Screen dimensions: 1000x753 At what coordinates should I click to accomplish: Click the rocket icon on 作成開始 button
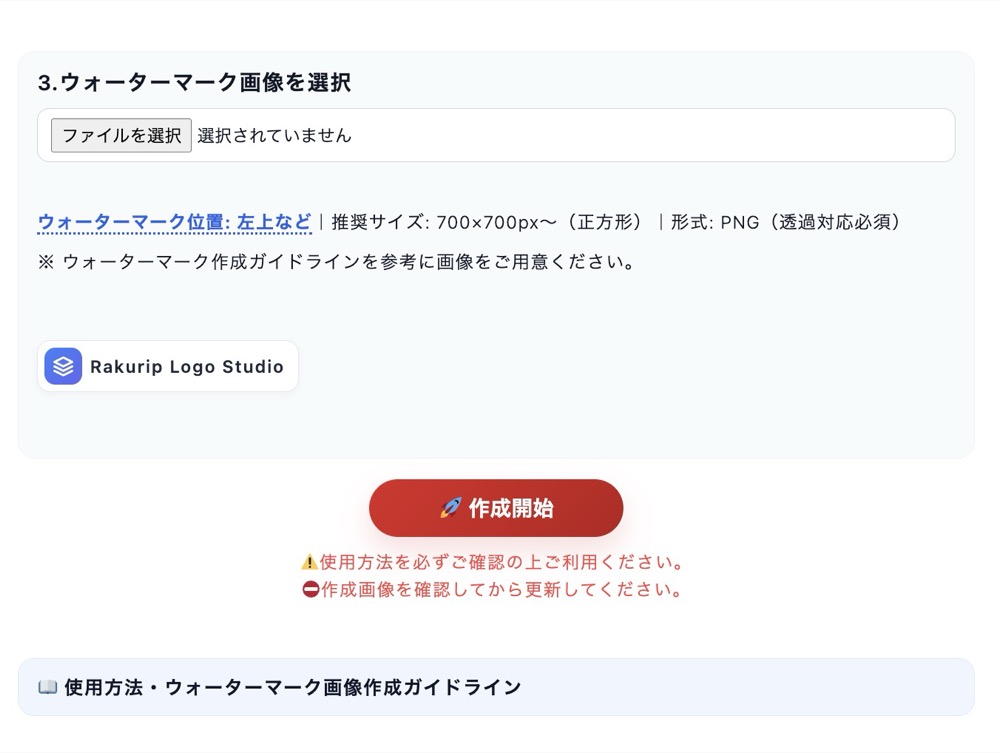450,508
